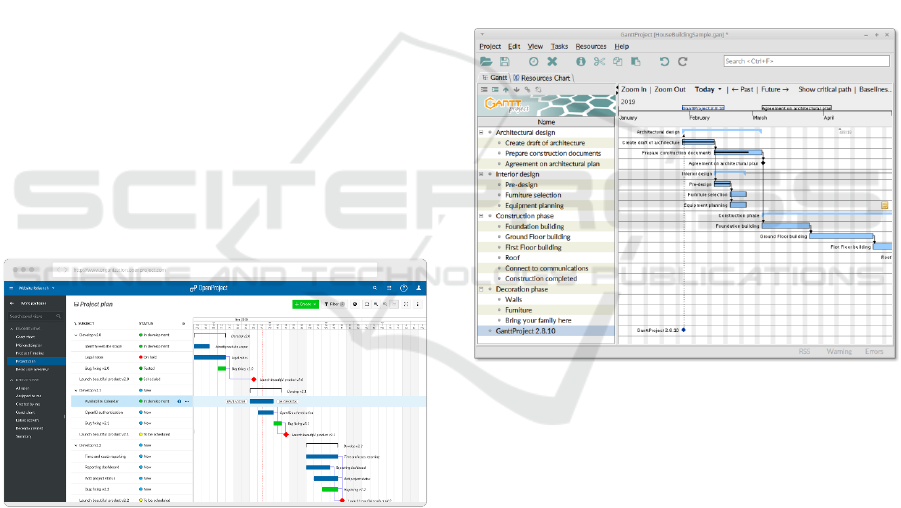
Task: Go back arrow in OpenProject sidebar
Action: pyautogui.click(x=12, y=303)
